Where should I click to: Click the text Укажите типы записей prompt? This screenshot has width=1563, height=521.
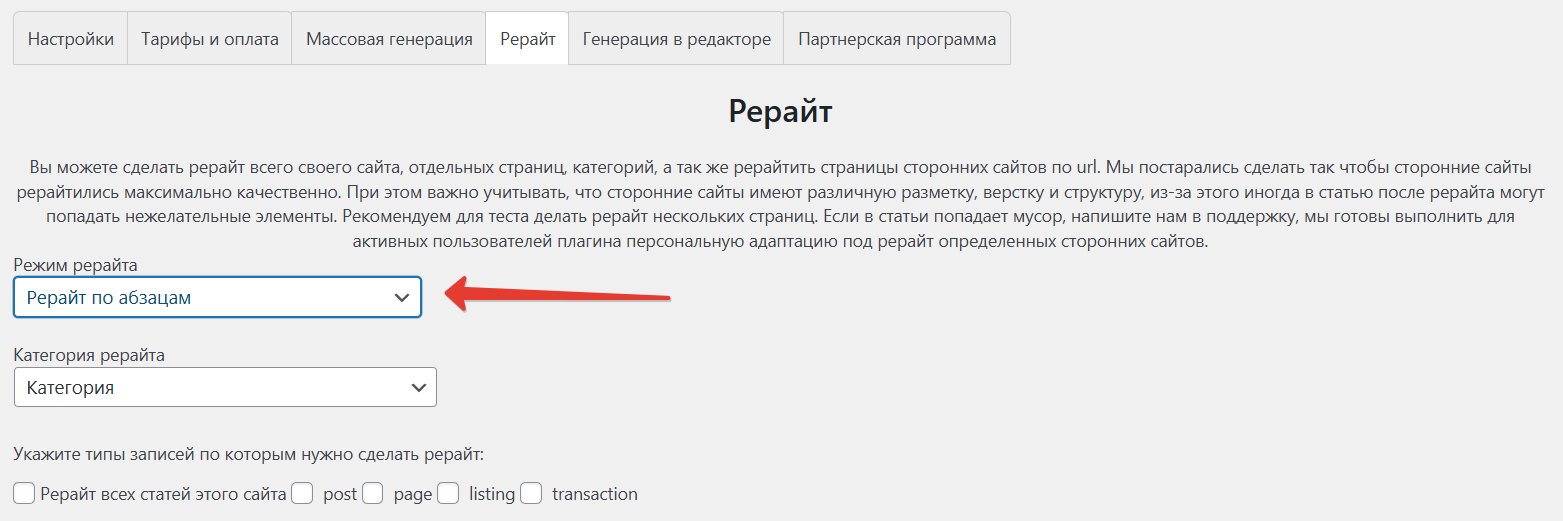click(249, 455)
